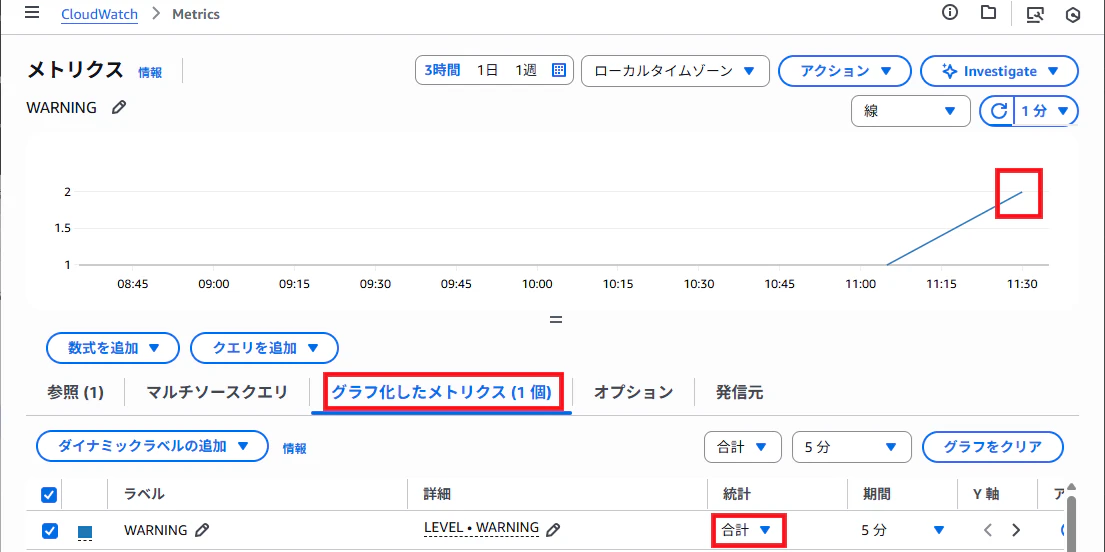Switch to the マルチソースクエリ tab
The width and height of the screenshot is (1105, 552).
pos(217,393)
